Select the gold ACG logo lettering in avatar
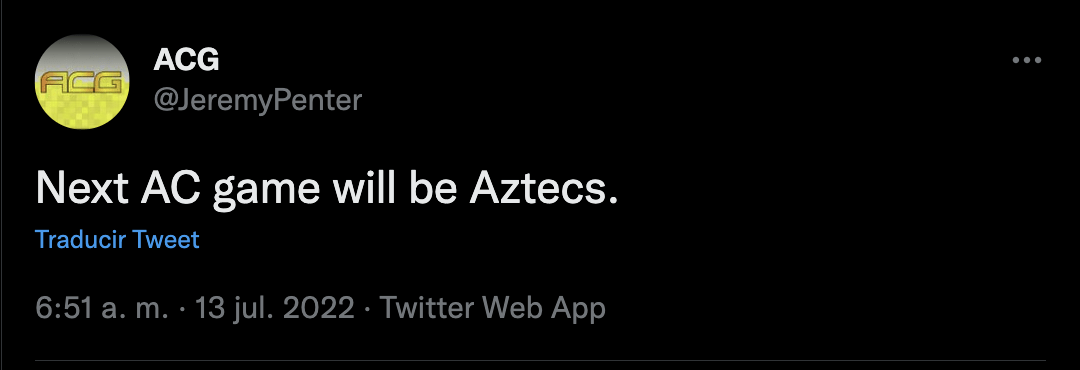This screenshot has height=370, width=1080. pyautogui.click(x=82, y=83)
